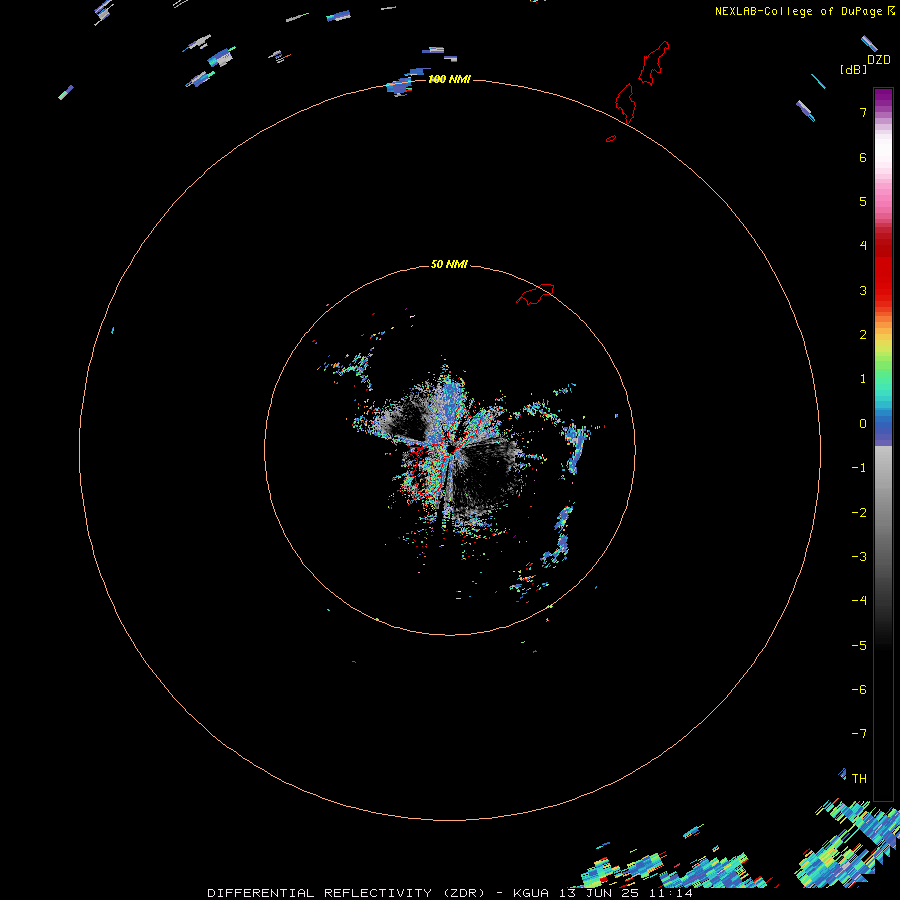Click the red island outline on the 50 NMI ring
The width and height of the screenshot is (900, 900).
tap(535, 294)
